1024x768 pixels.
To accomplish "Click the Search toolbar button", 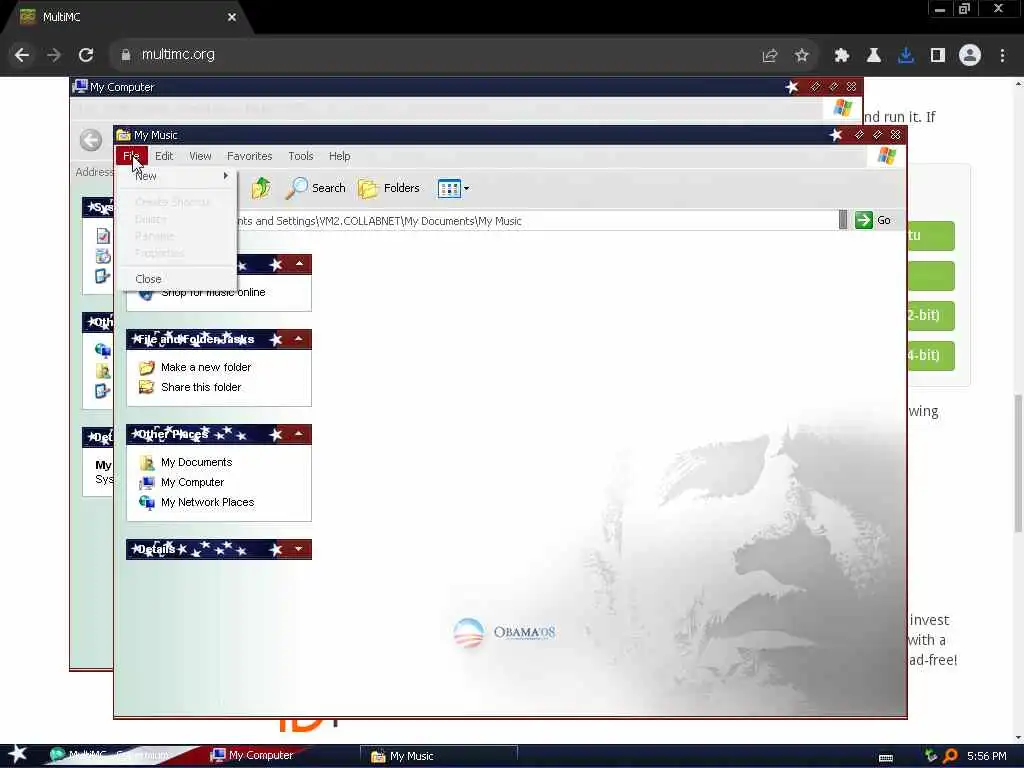I will pos(316,188).
